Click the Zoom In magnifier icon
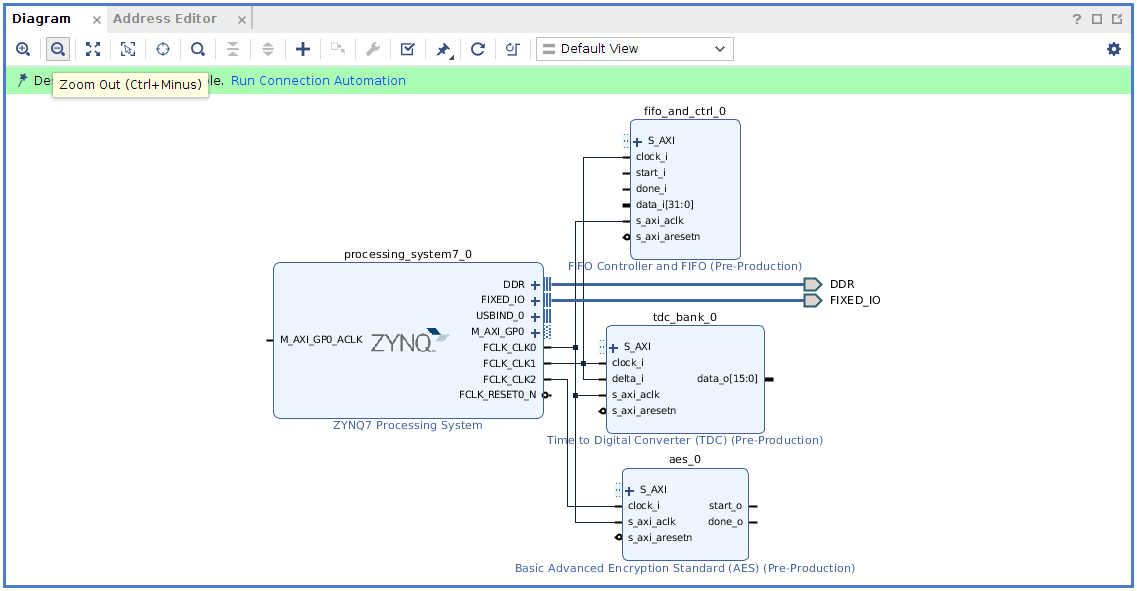1137x591 pixels. [x=23, y=49]
